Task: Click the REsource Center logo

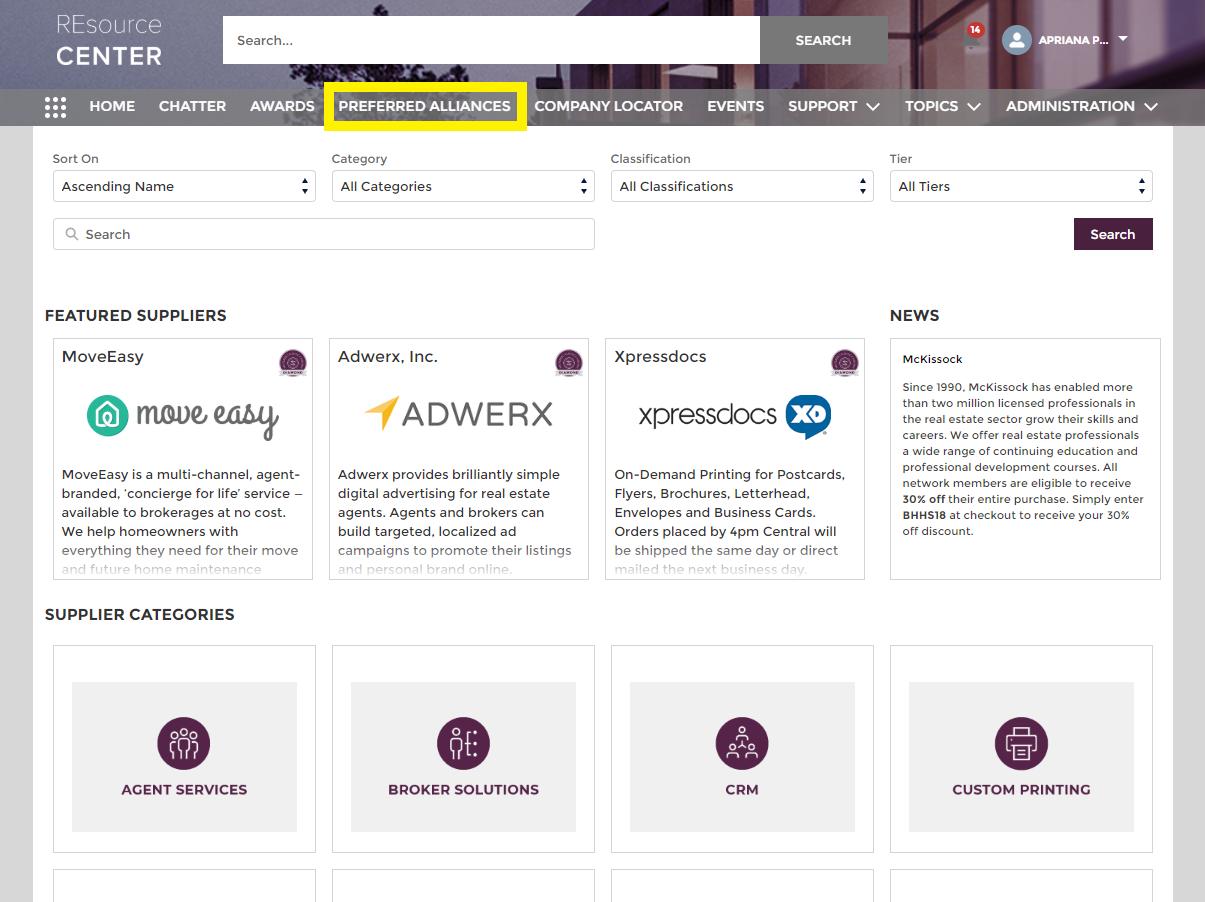Action: click(109, 40)
